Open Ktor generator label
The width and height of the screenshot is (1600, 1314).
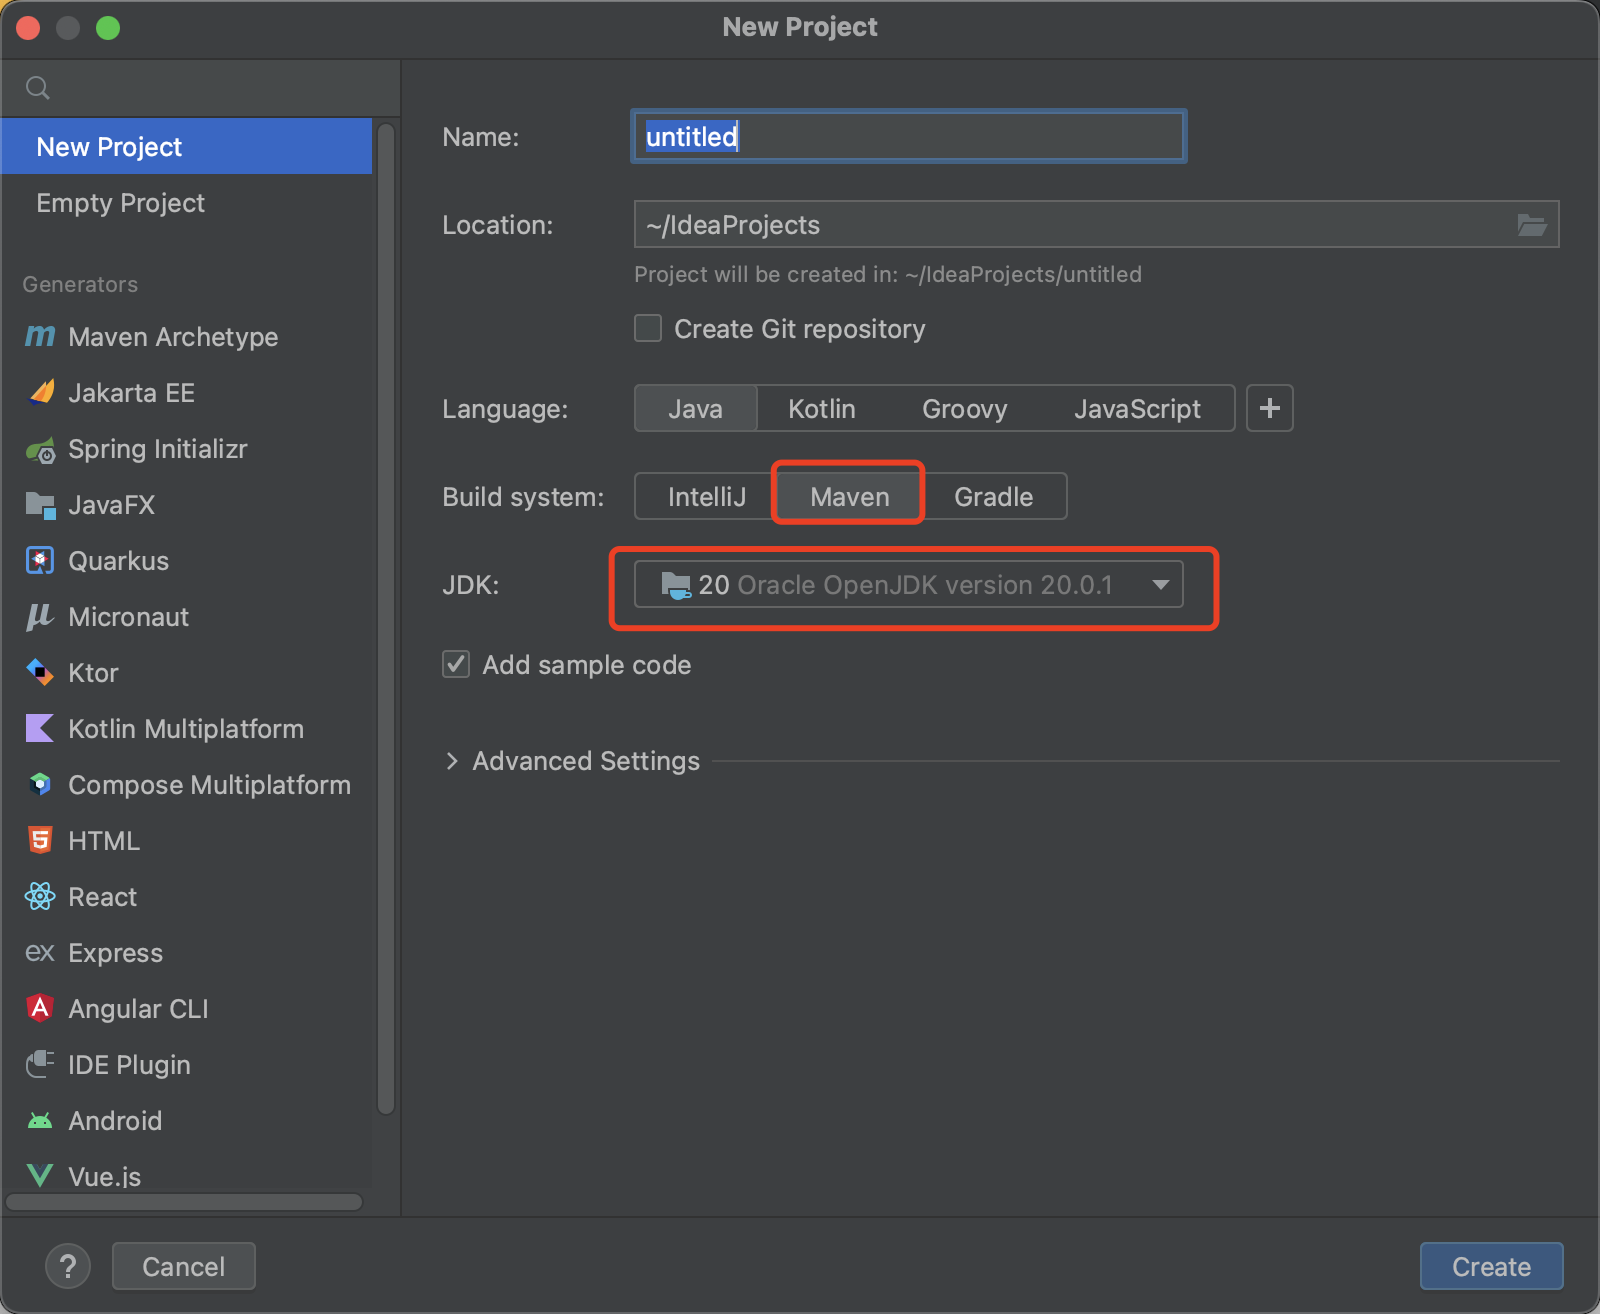click(93, 673)
